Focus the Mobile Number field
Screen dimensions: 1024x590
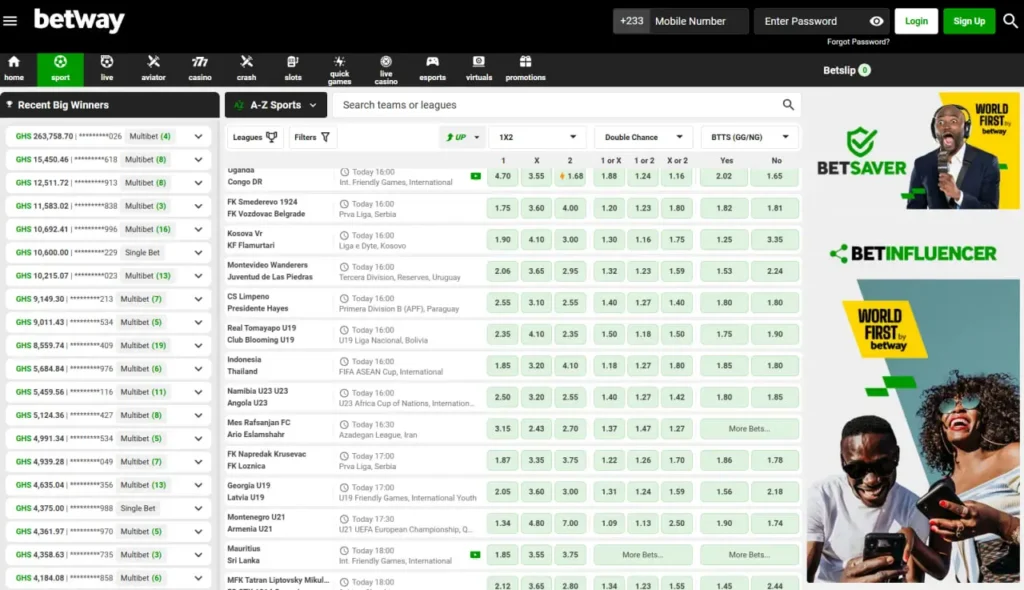coord(700,21)
